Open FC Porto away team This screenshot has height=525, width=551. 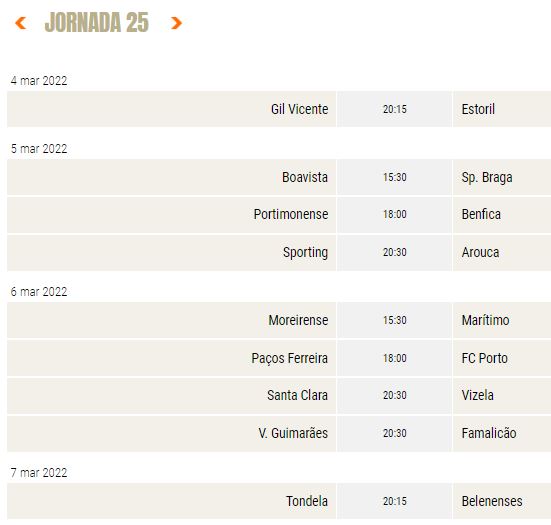pos(485,358)
